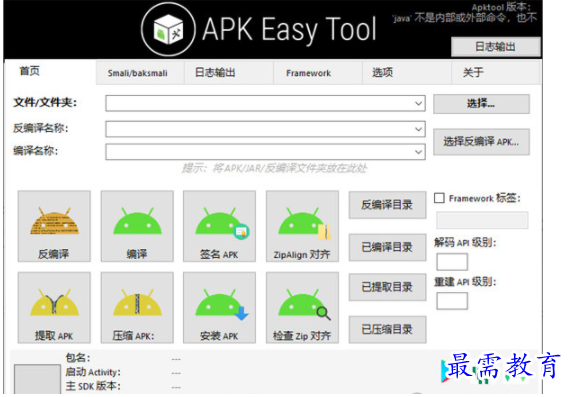Click the 解码 API 级别 input box
Screen dimensions: 569x397
coord(452,262)
